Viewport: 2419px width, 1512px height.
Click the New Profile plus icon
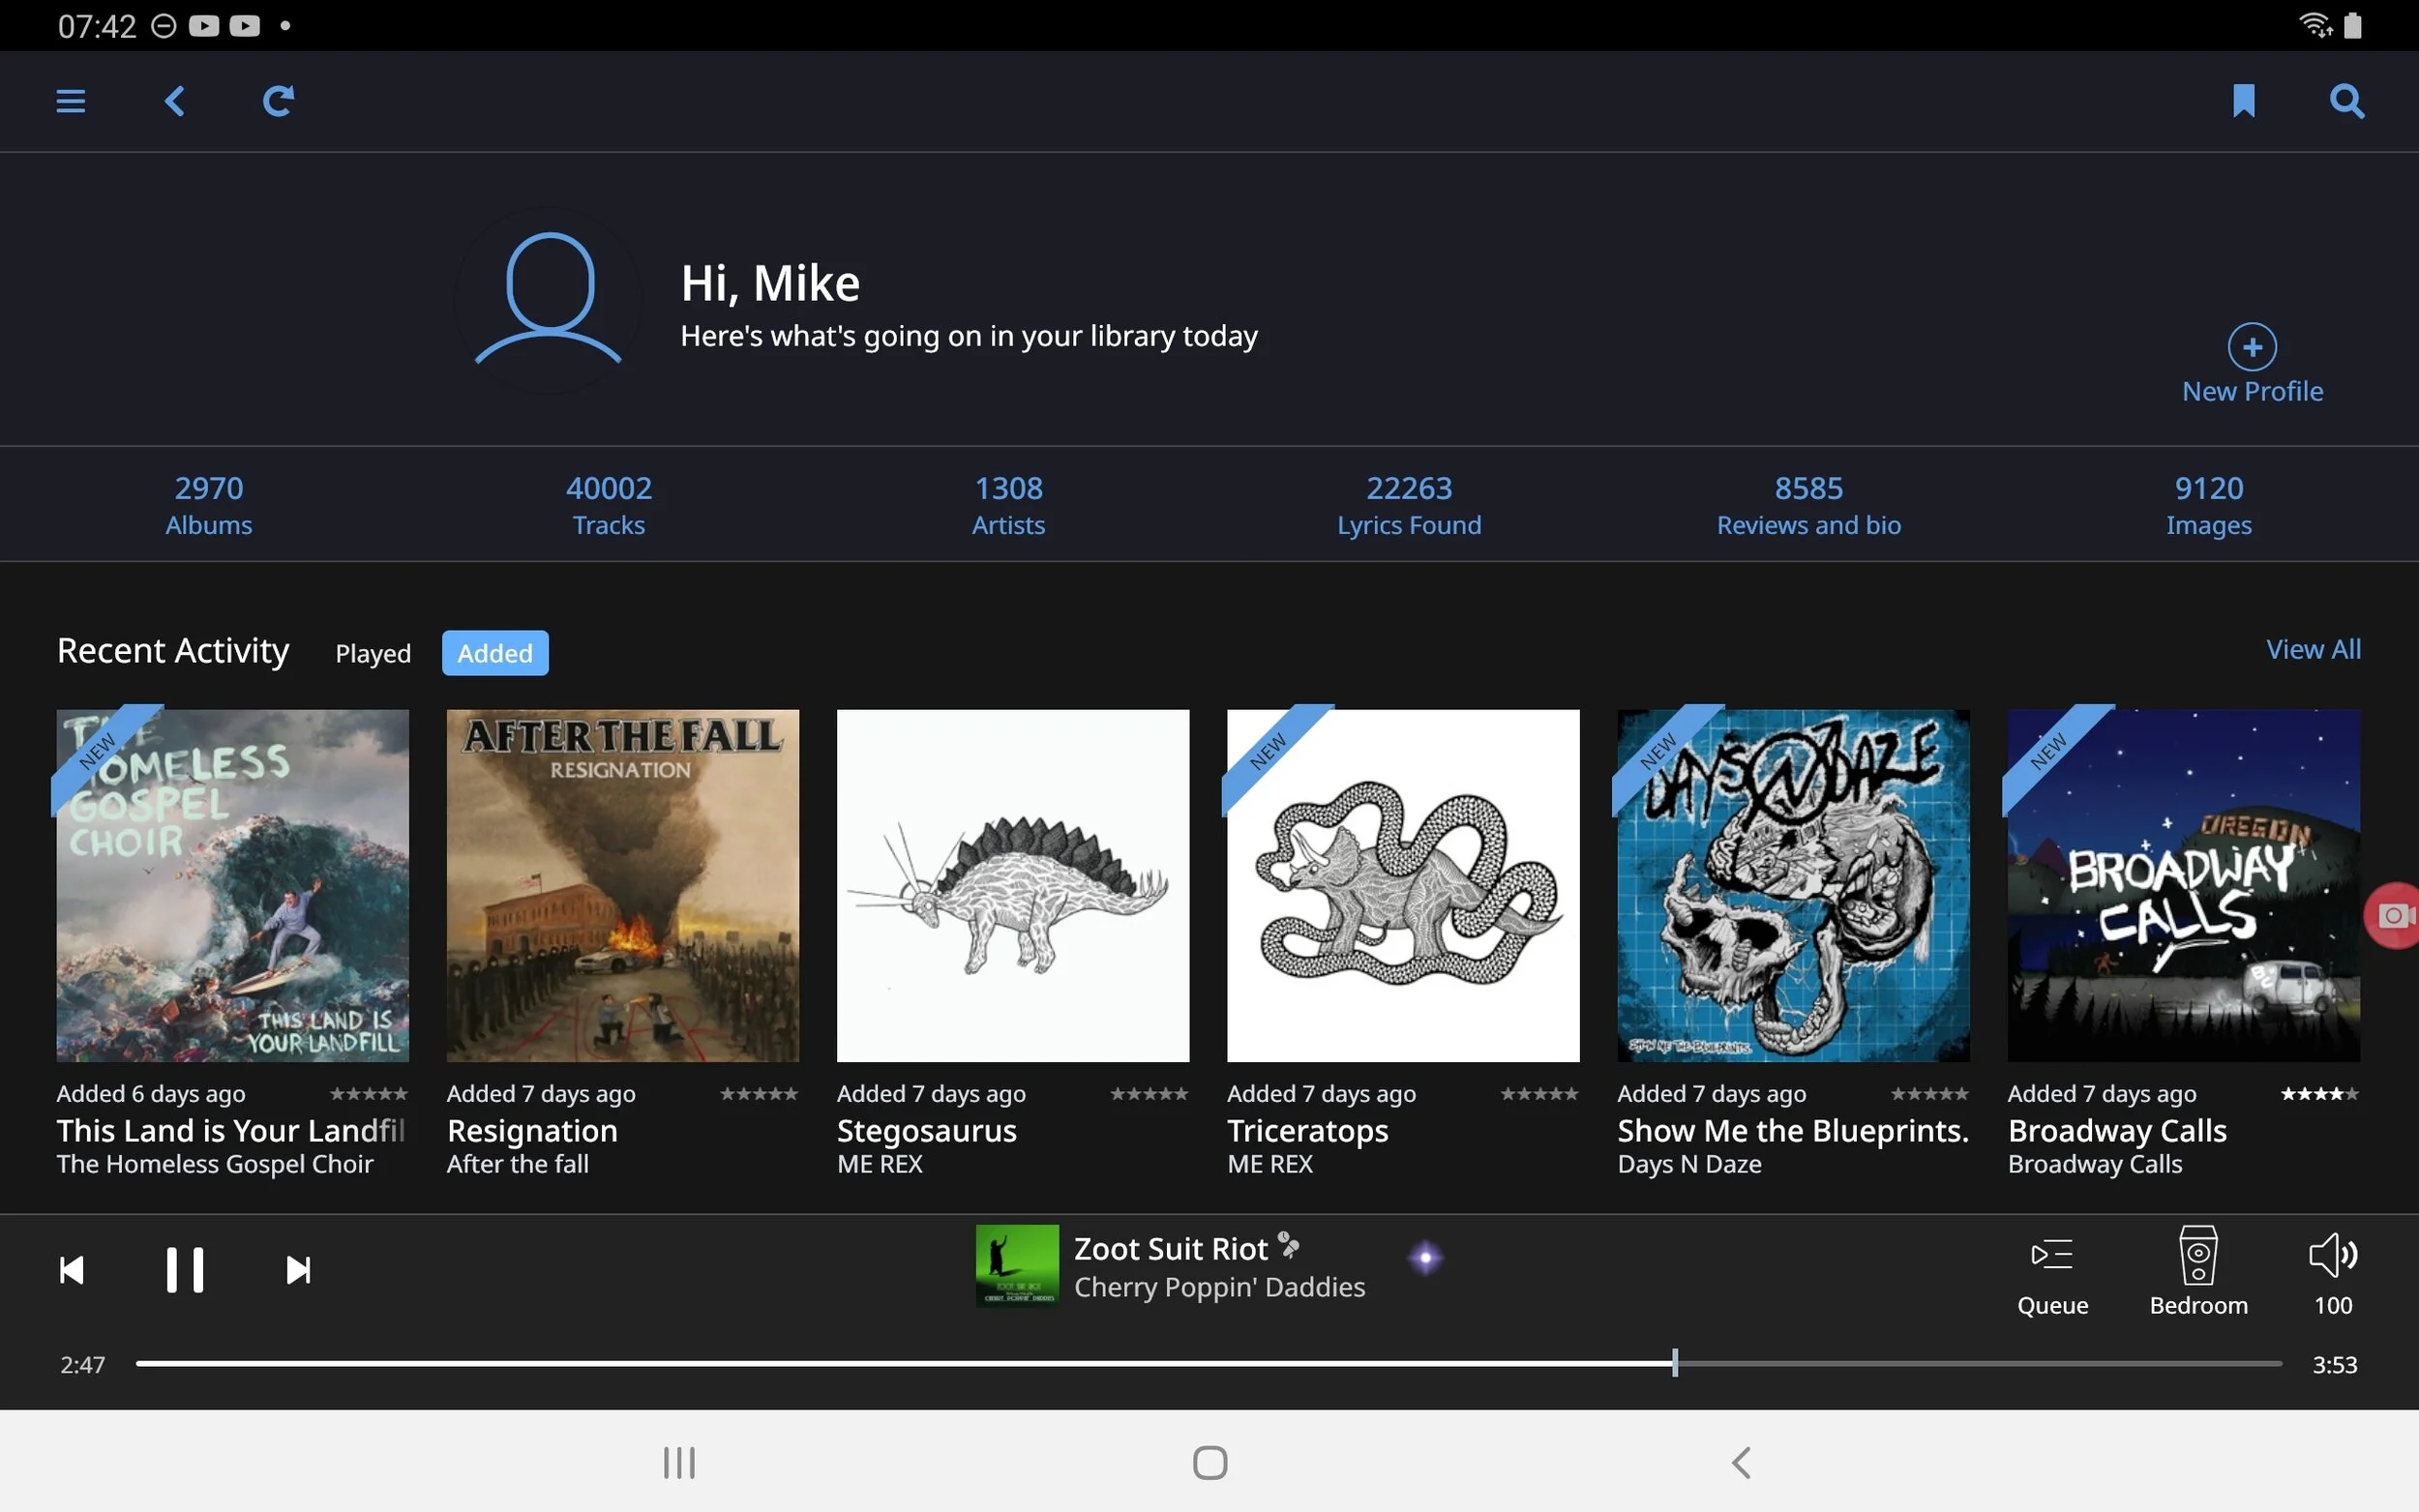[2252, 347]
